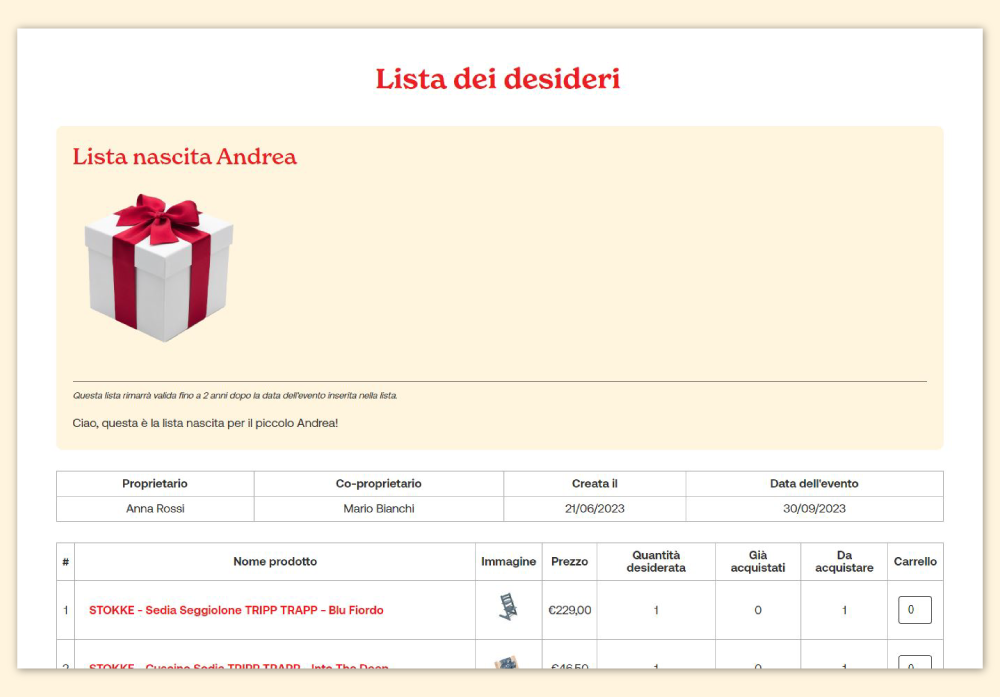Screen dimensions: 1000x697
Task: Click the "Immagine" column header
Action: click(508, 562)
